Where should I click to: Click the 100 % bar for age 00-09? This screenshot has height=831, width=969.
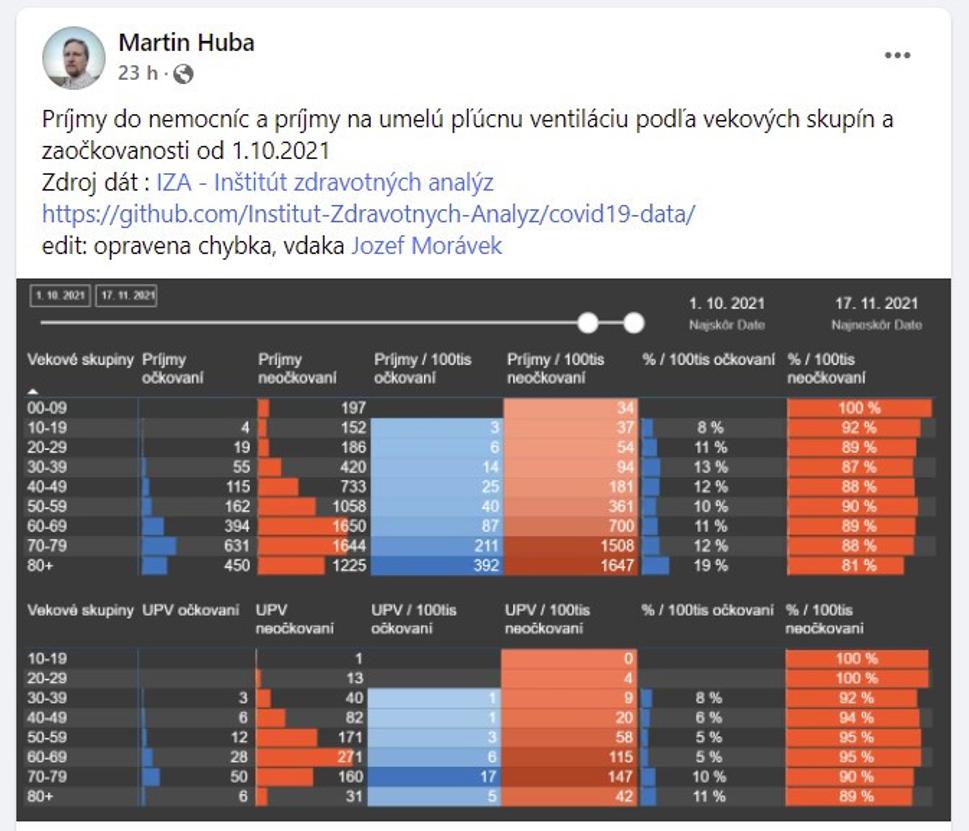860,408
